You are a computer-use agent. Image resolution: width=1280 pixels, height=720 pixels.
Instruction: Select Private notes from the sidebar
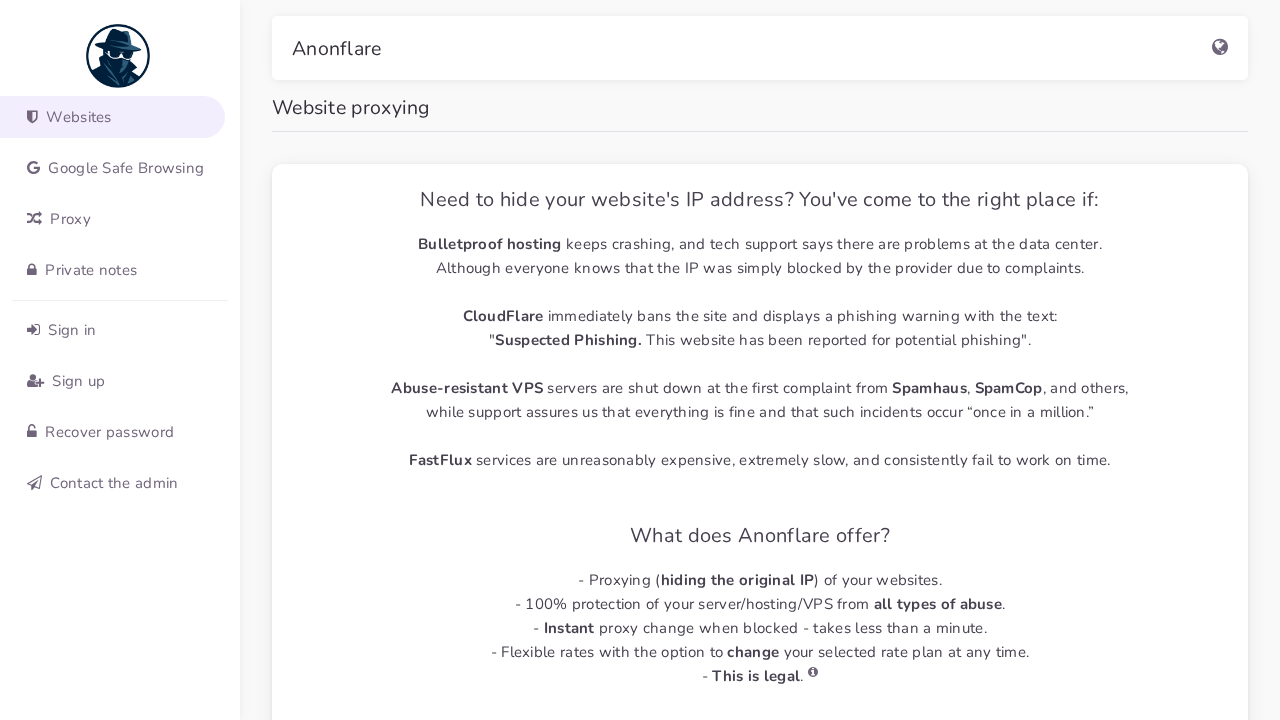click(91, 270)
